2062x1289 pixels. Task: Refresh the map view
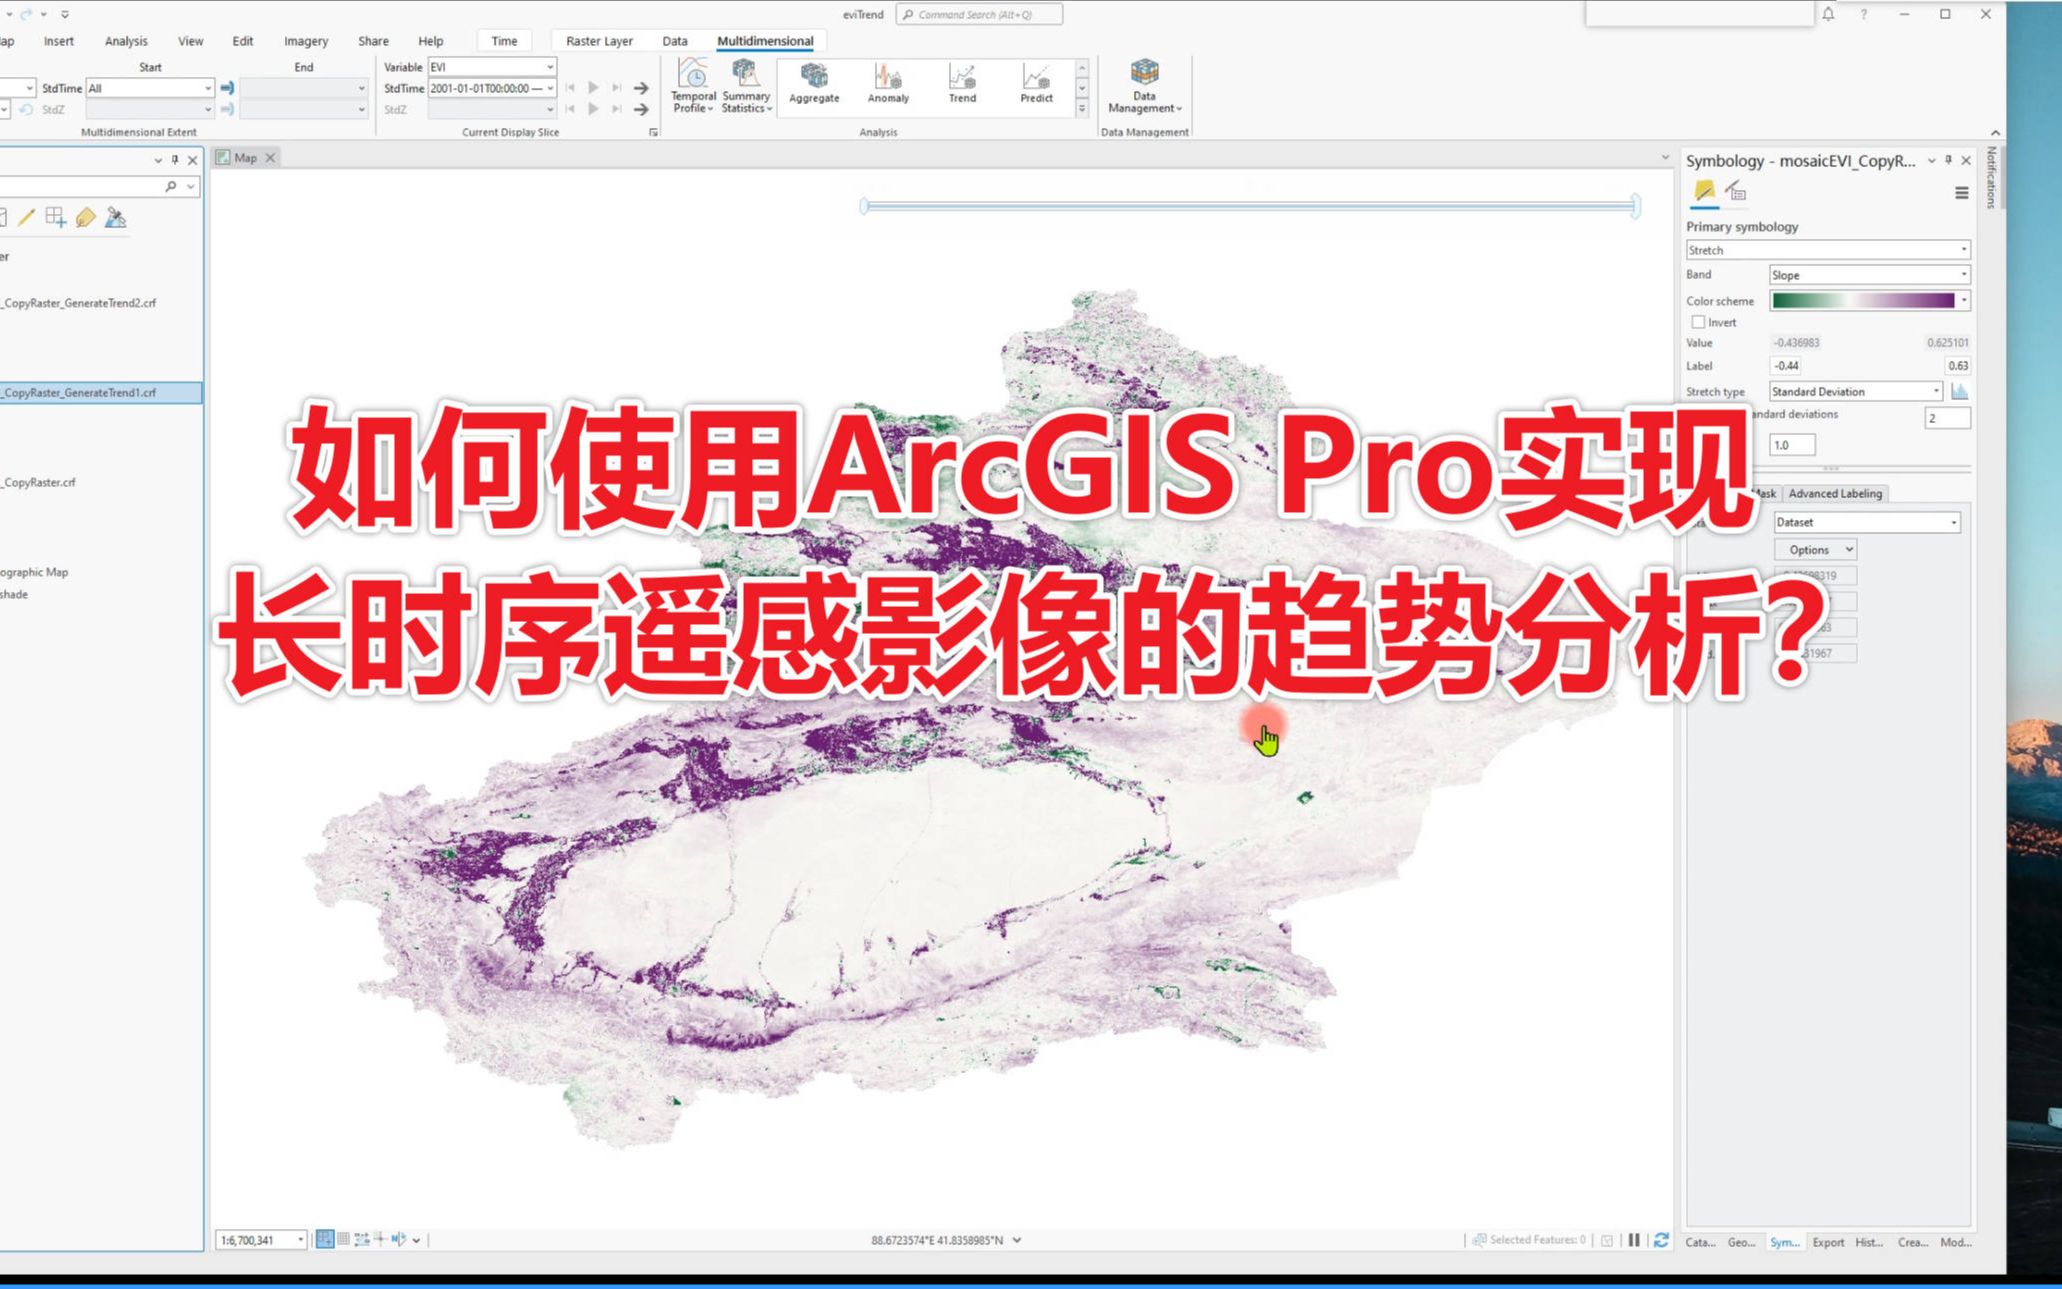1661,1240
